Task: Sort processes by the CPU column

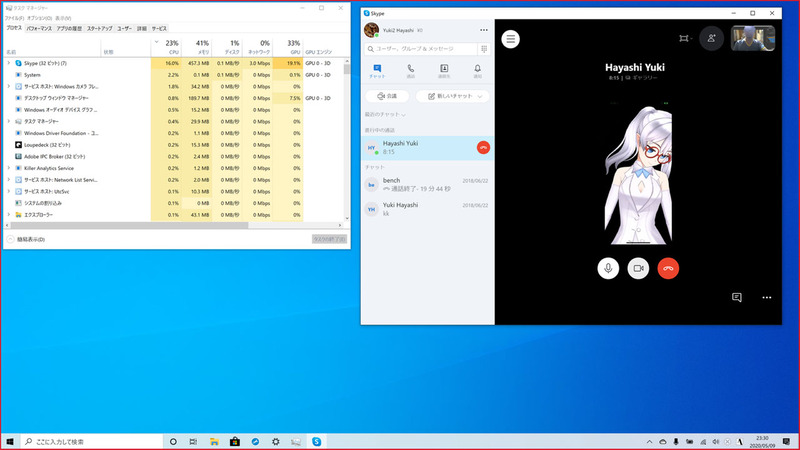Action: click(x=166, y=47)
